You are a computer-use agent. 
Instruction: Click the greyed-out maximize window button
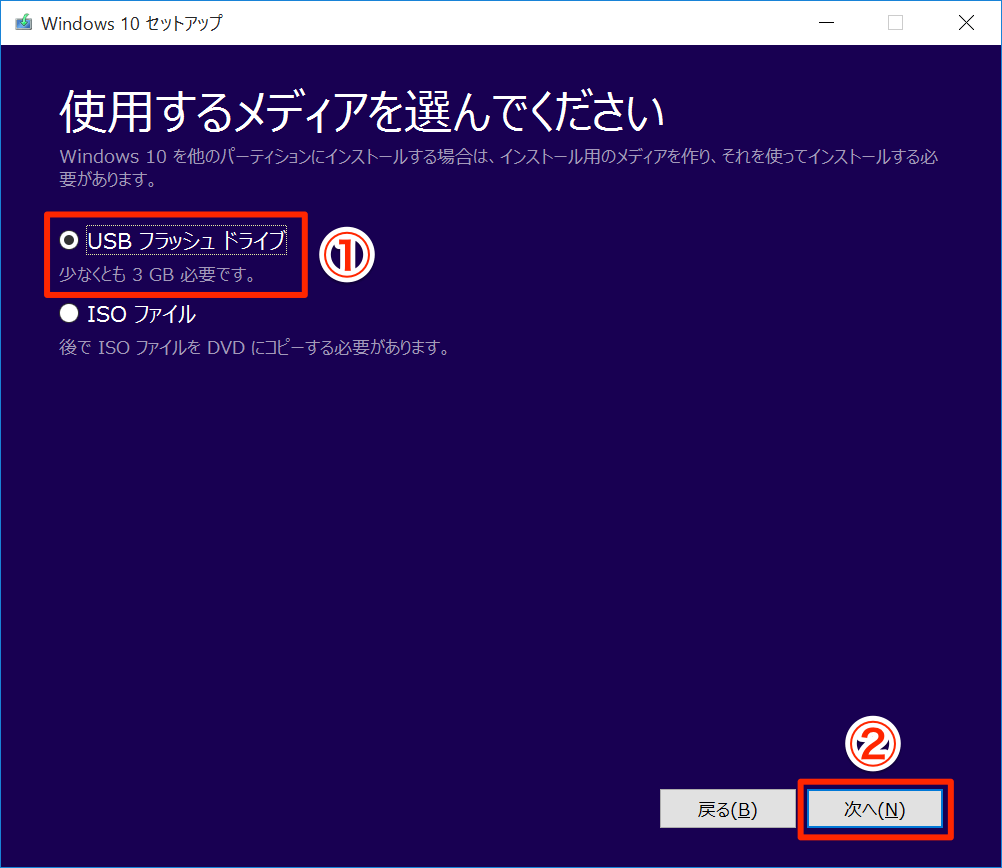pos(895,23)
